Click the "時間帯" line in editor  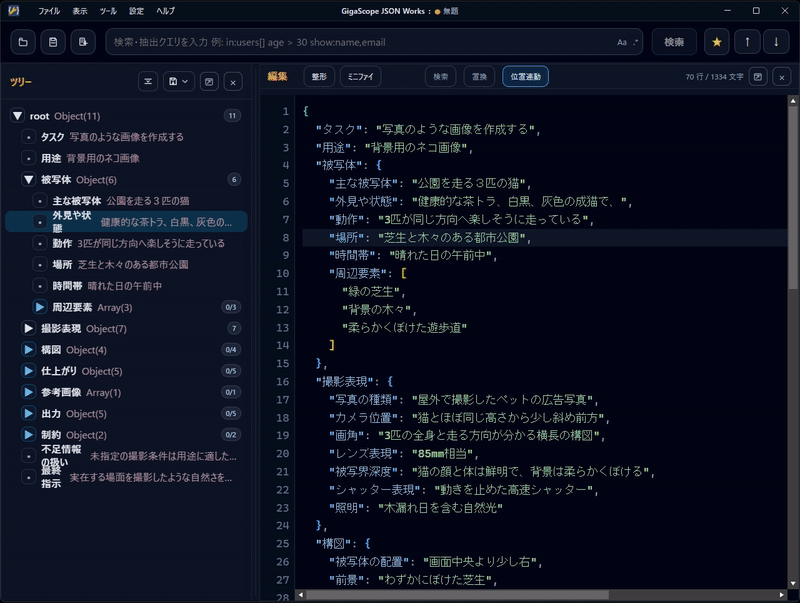(x=413, y=255)
